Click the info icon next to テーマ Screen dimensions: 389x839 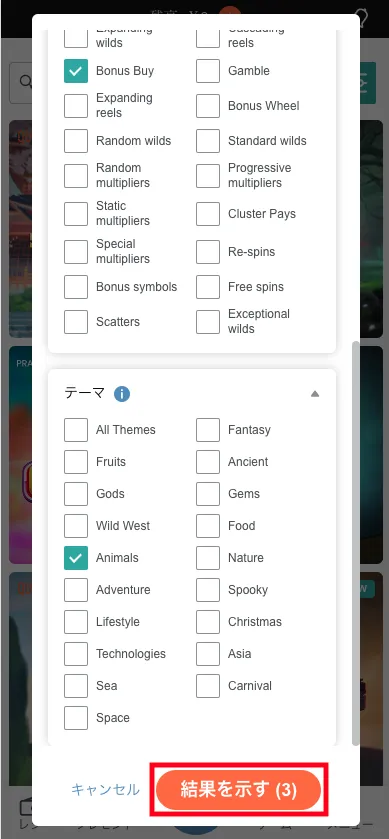[x=122, y=394]
